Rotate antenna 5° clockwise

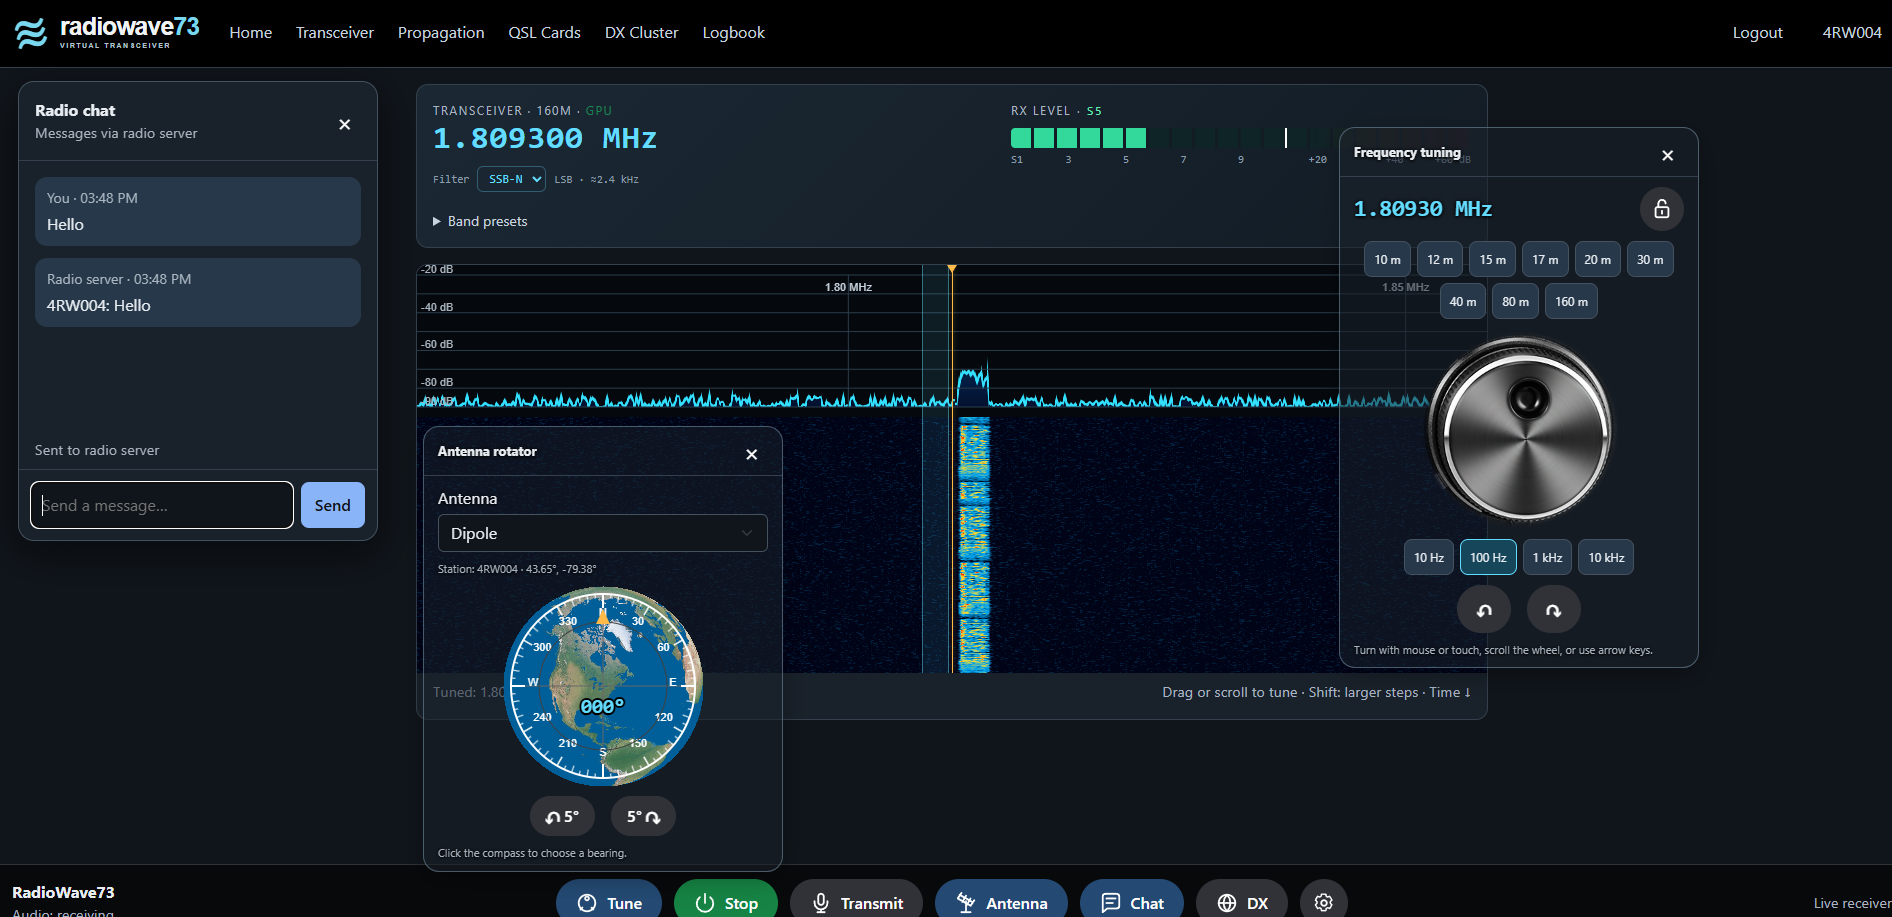pos(643,817)
